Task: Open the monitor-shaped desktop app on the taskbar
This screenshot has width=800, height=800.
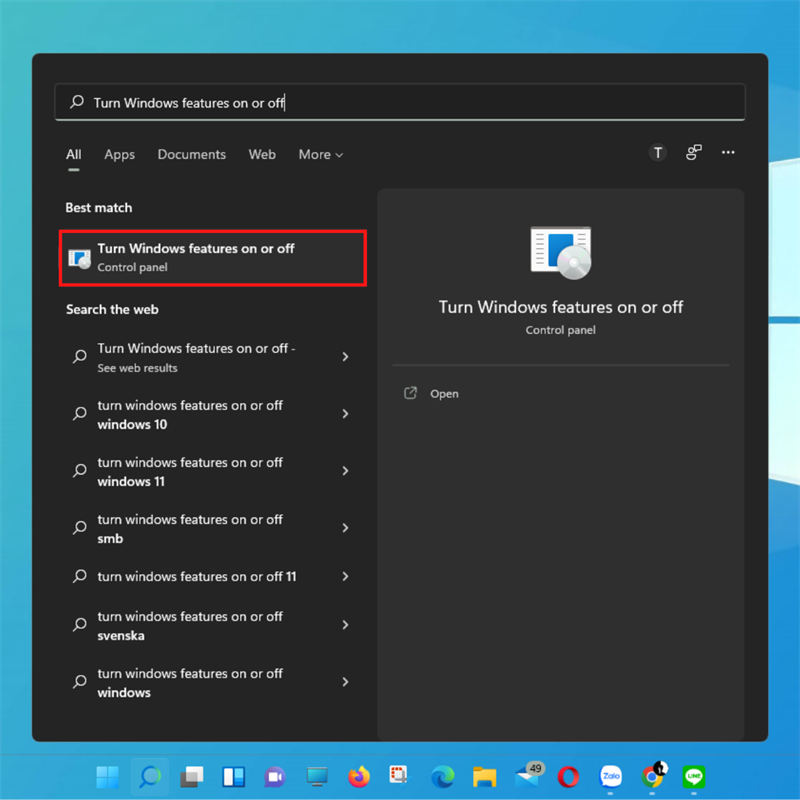Action: [x=317, y=777]
